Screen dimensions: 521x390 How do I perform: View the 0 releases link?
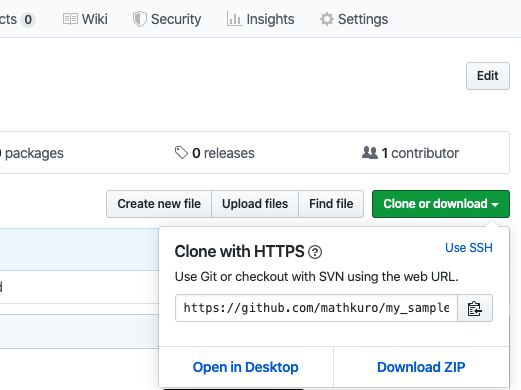215,153
